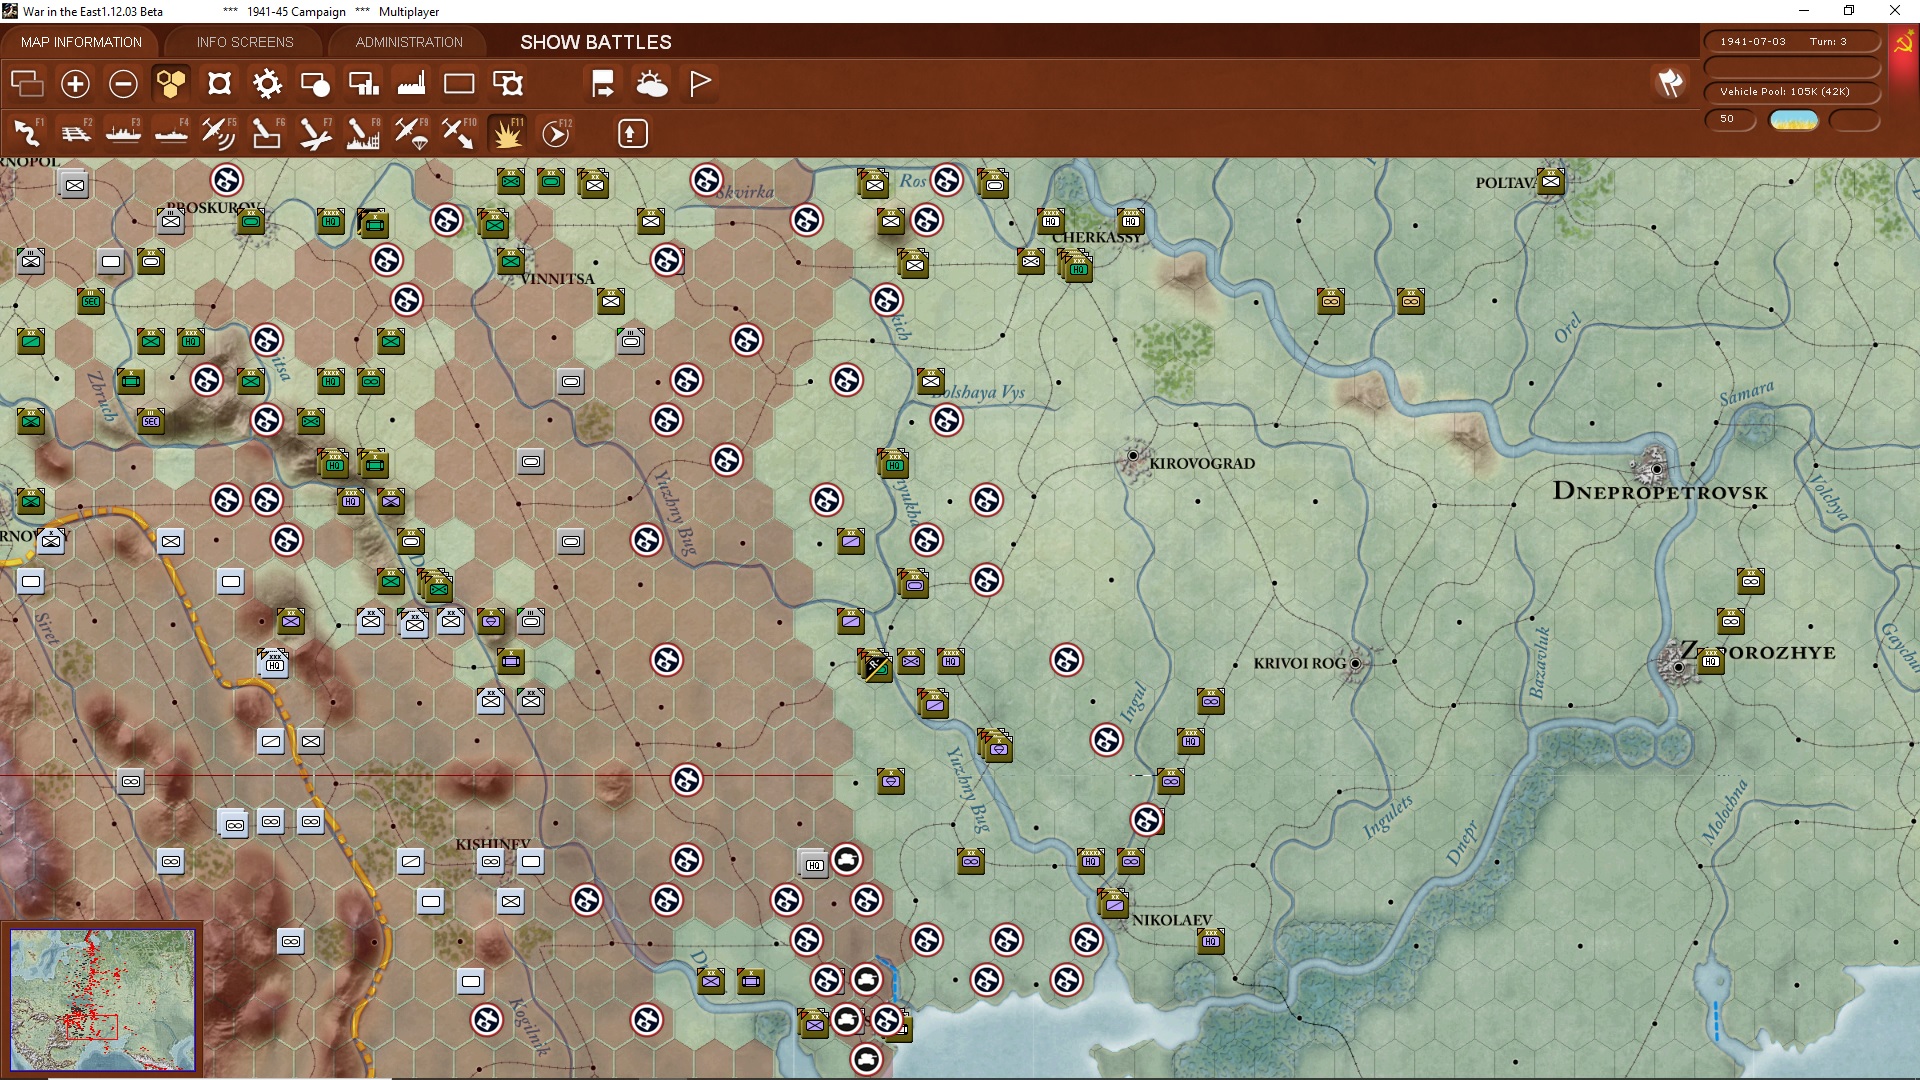Open the Administration tab
The image size is (1920, 1080).
tap(409, 42)
